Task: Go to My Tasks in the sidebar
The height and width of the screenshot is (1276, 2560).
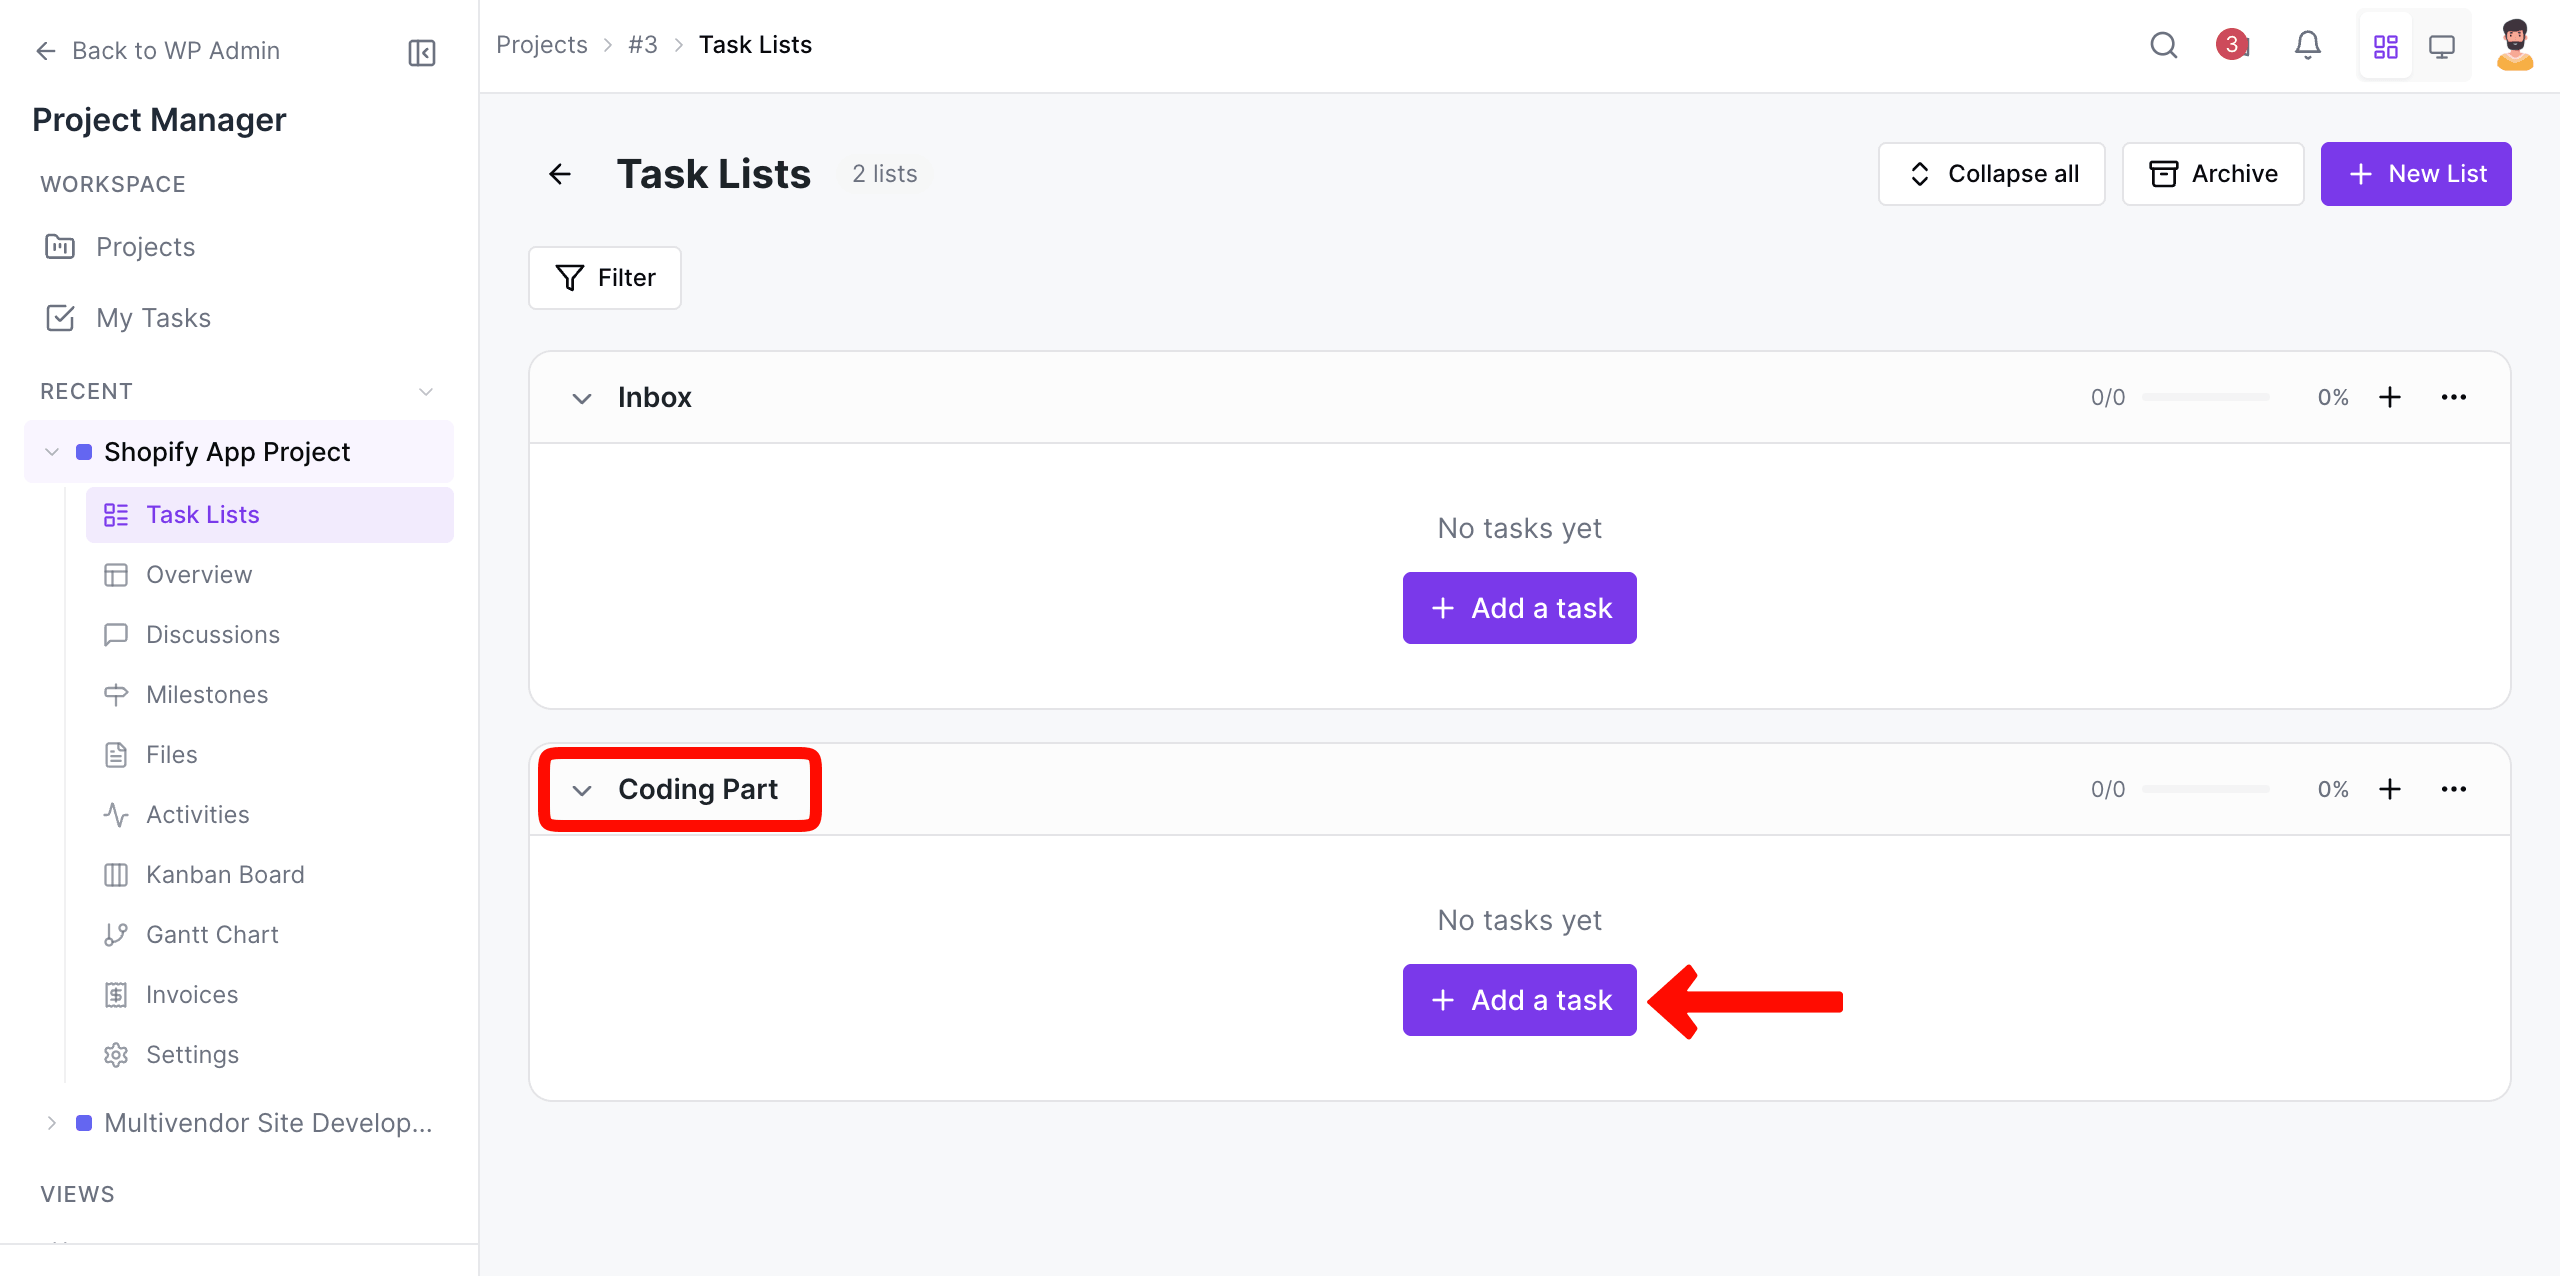Action: [153, 317]
